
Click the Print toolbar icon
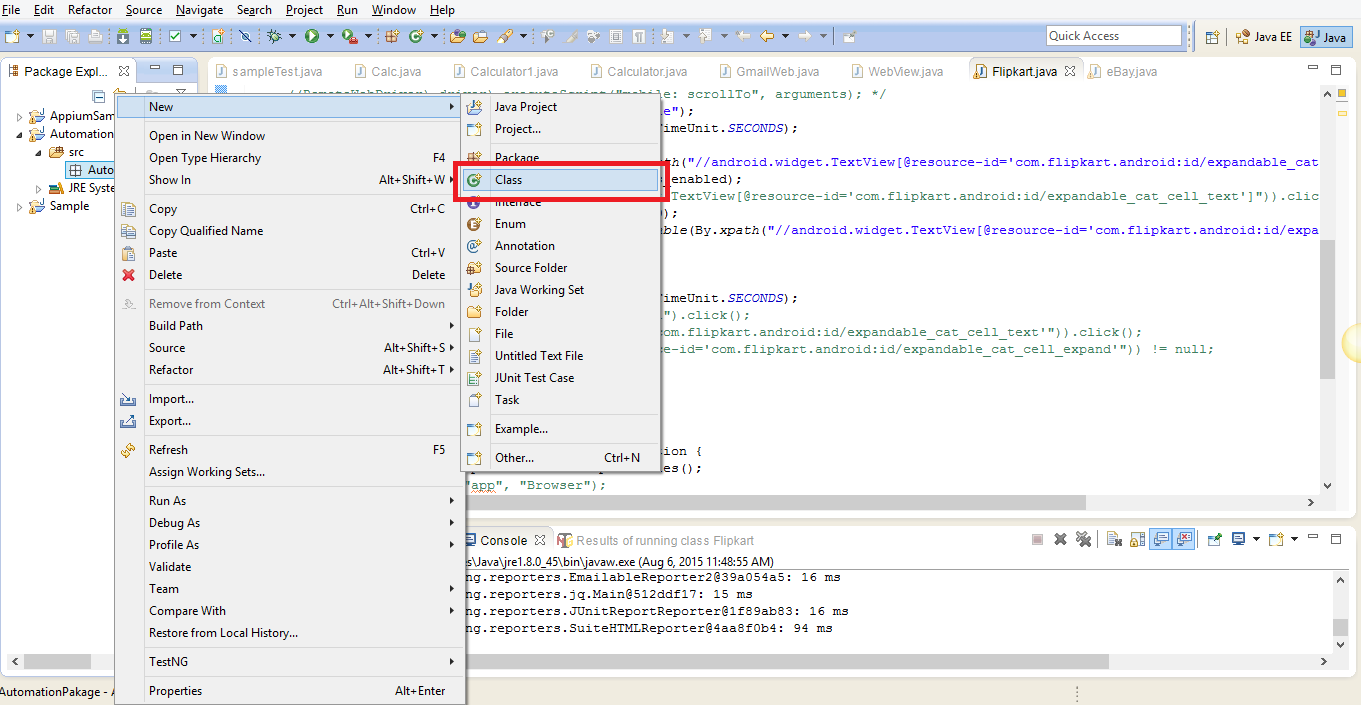[95, 36]
